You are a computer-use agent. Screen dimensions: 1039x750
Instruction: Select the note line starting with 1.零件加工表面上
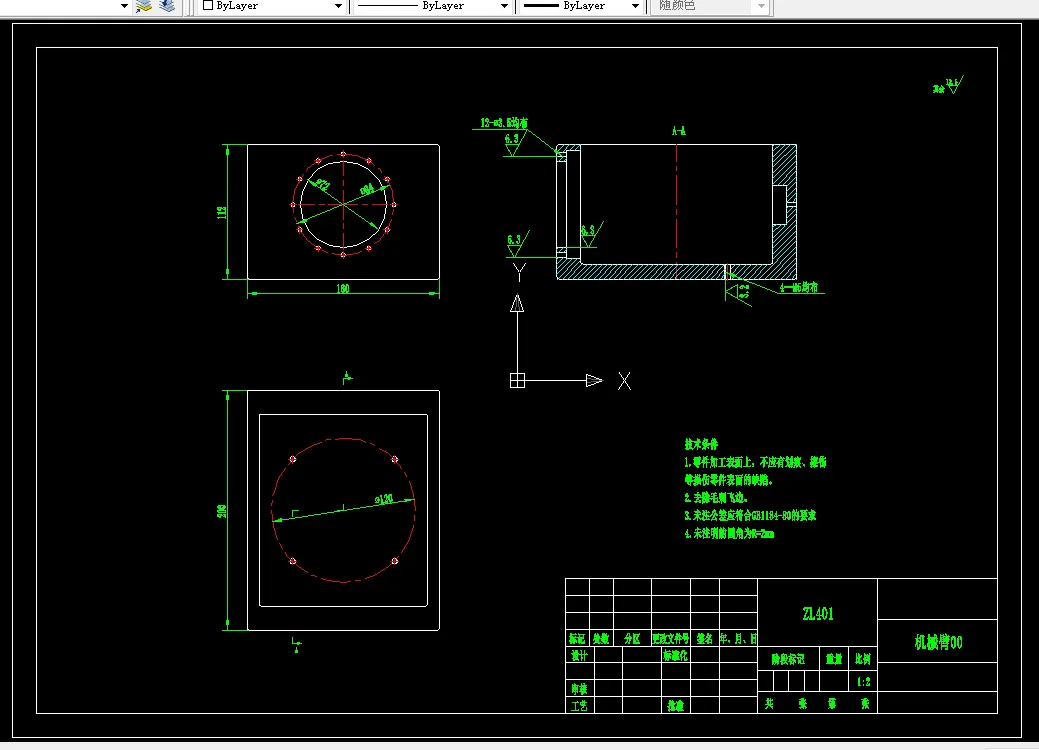coord(755,462)
